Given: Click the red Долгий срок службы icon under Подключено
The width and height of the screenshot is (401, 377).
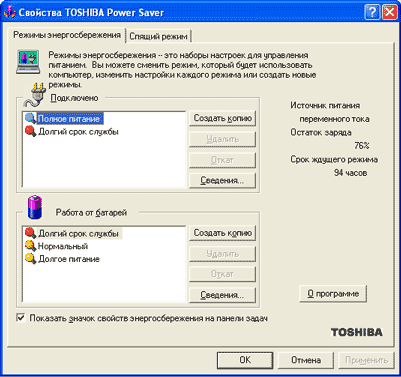Looking at the screenshot, I should tap(30, 131).
